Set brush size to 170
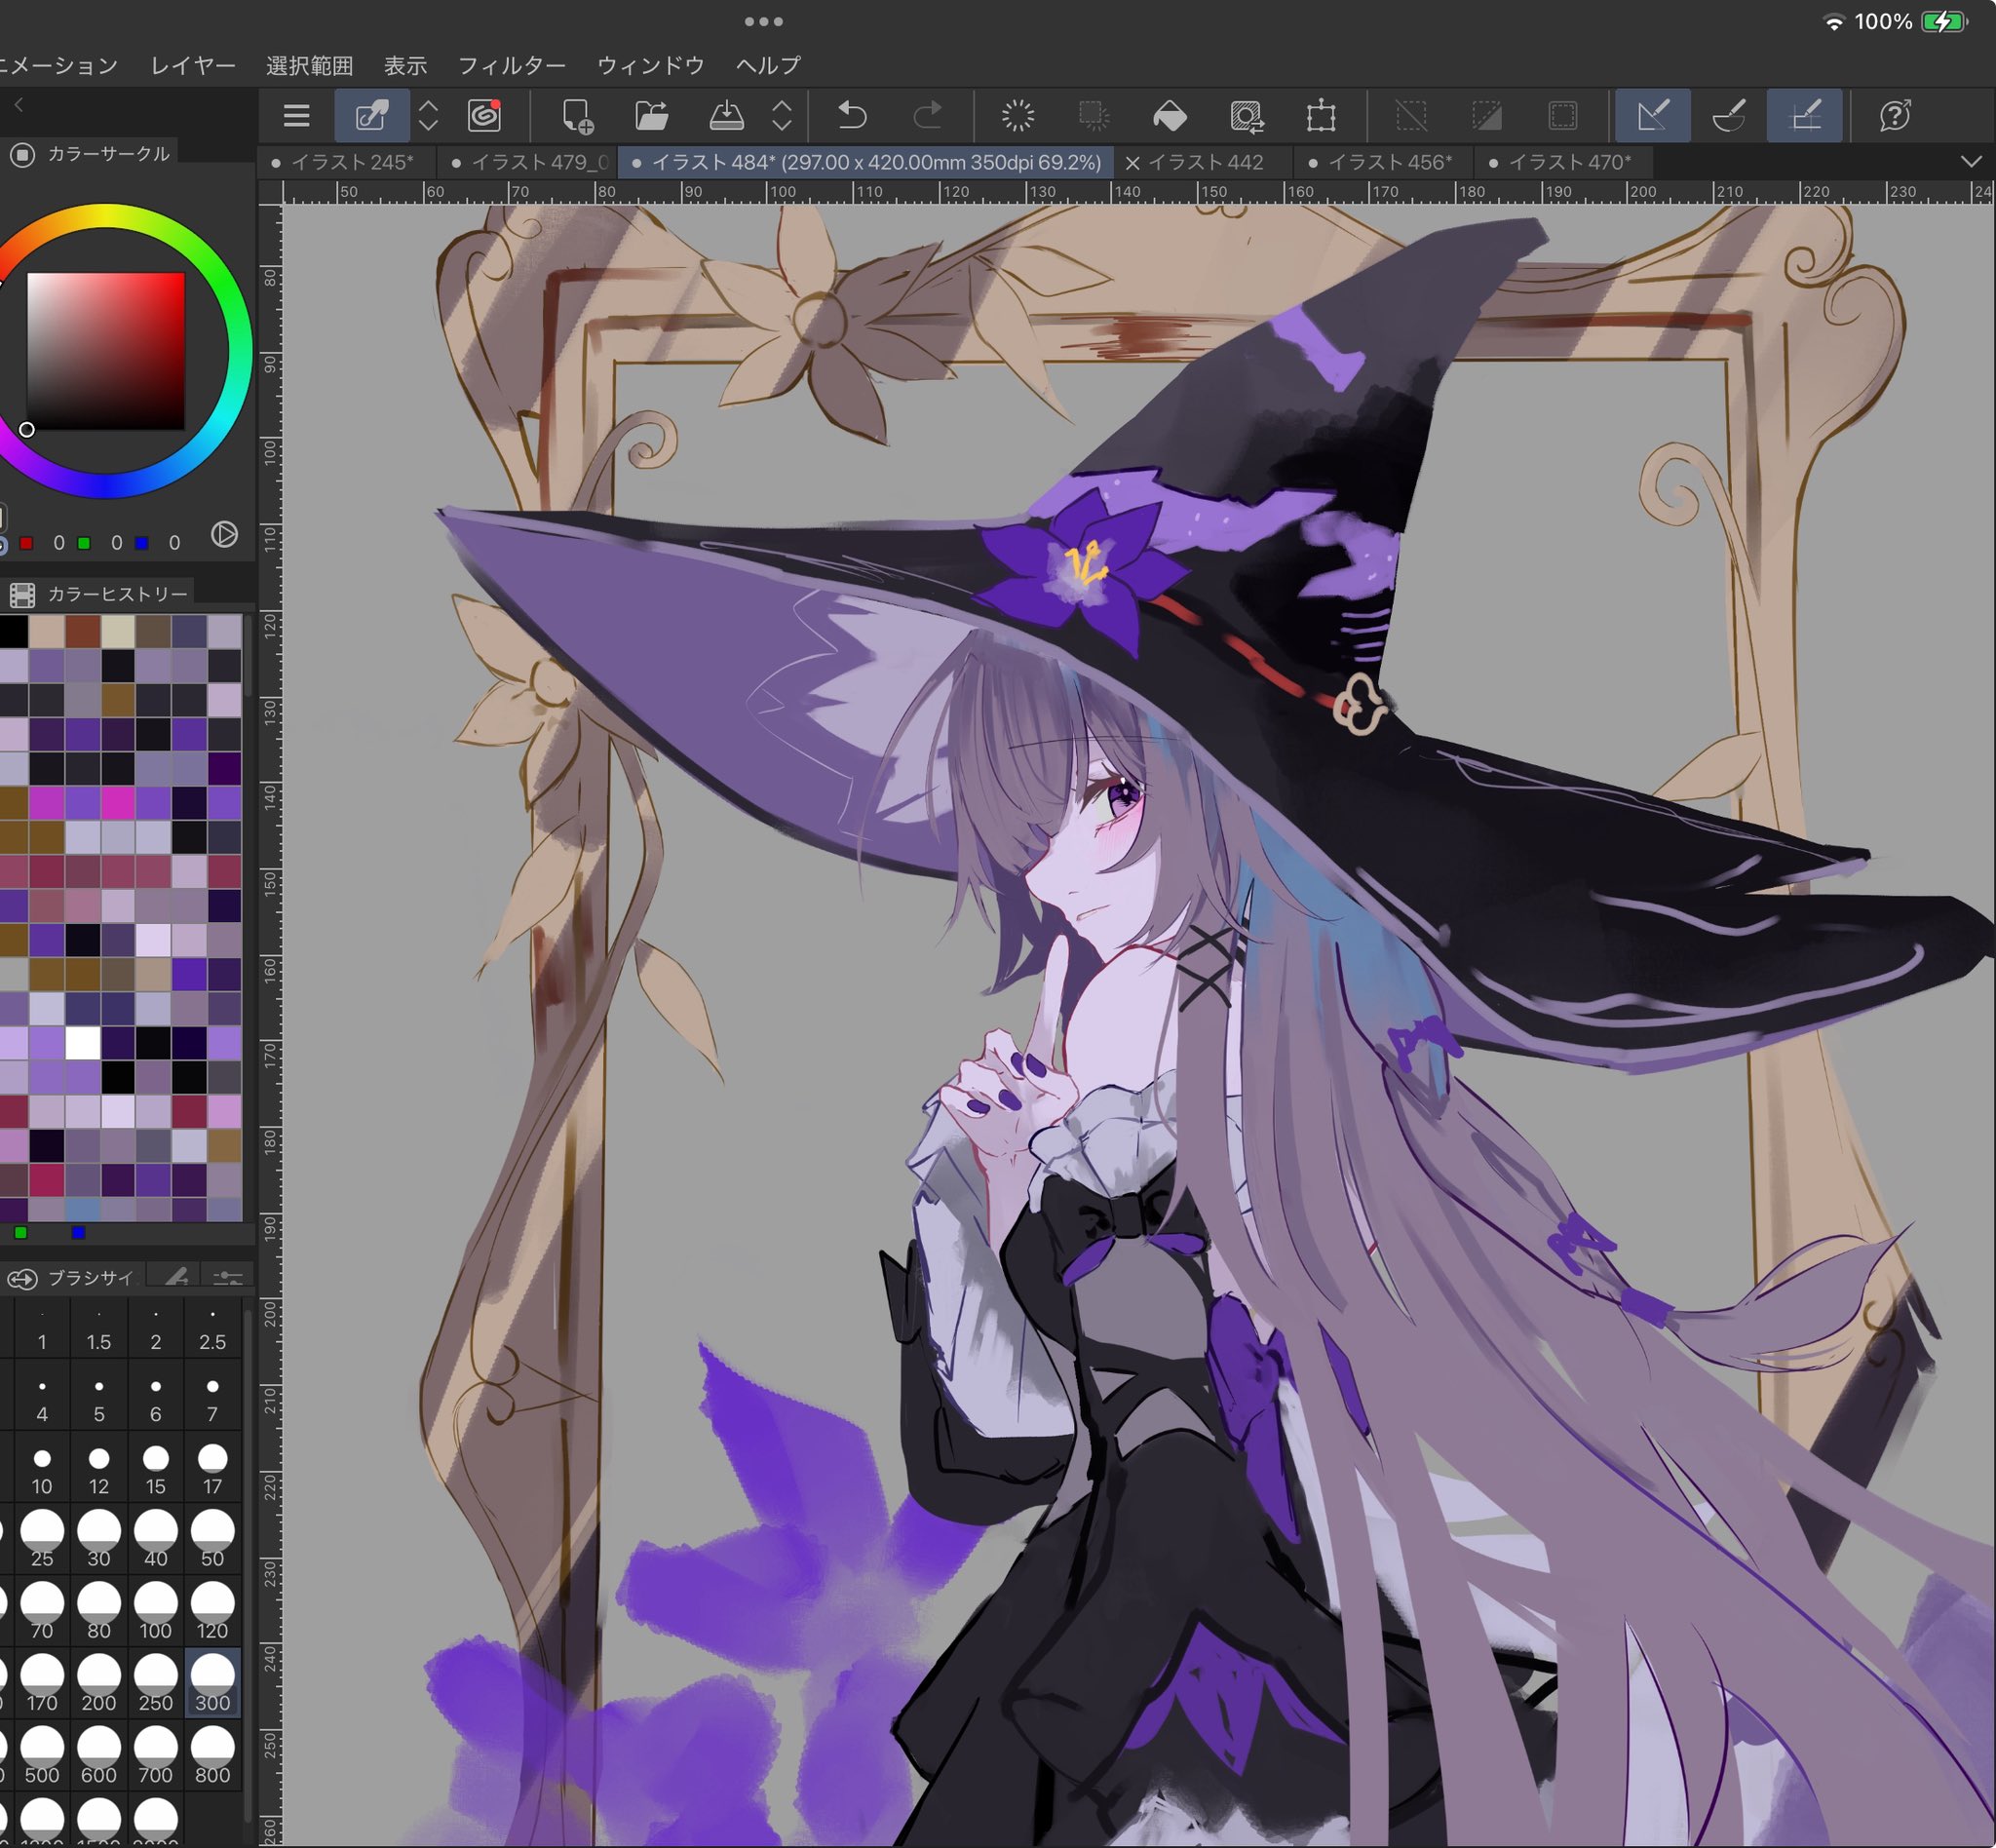Screen dimensions: 1996x1848 (x=42, y=1685)
